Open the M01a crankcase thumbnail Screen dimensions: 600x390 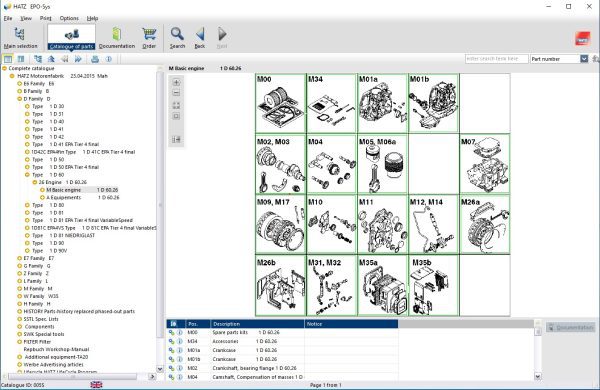[x=382, y=103]
